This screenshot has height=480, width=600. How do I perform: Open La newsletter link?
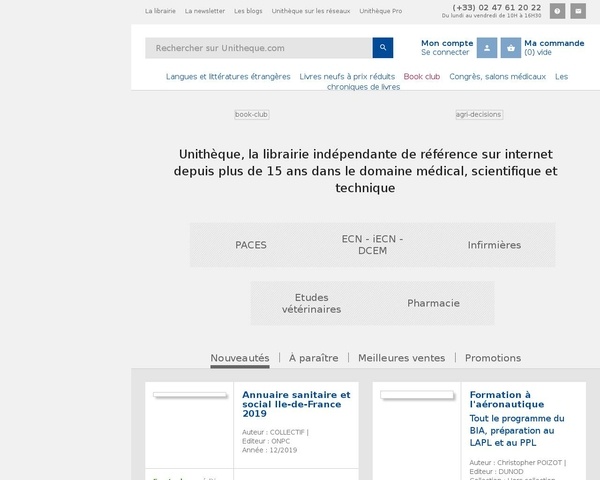click(205, 11)
